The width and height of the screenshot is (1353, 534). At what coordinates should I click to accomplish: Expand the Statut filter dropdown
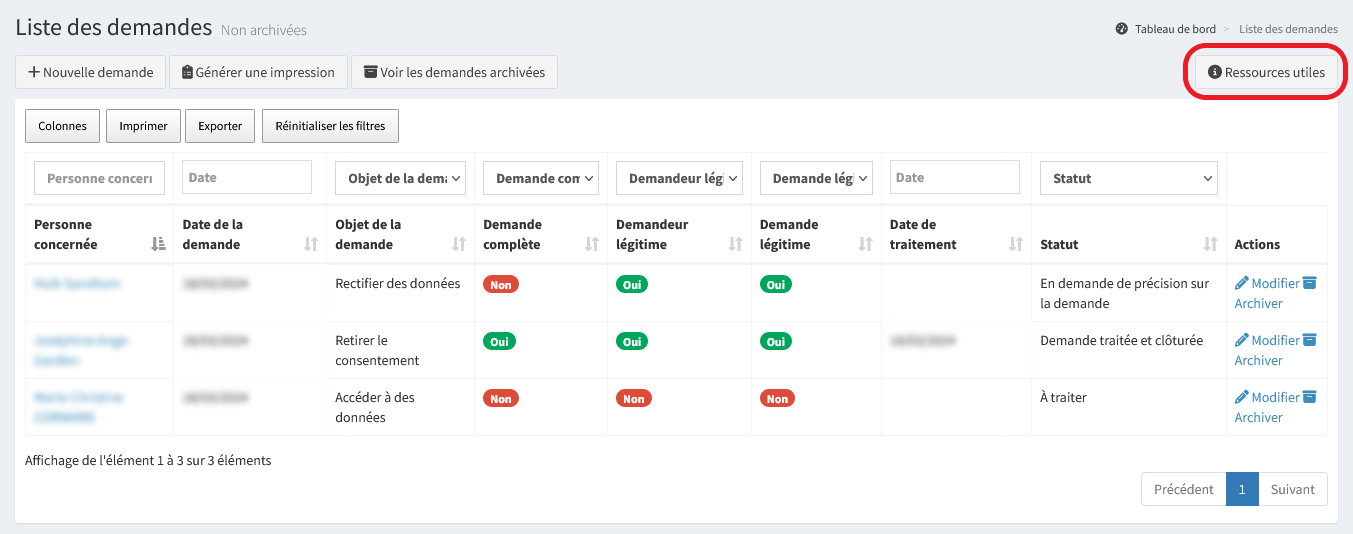point(1128,178)
